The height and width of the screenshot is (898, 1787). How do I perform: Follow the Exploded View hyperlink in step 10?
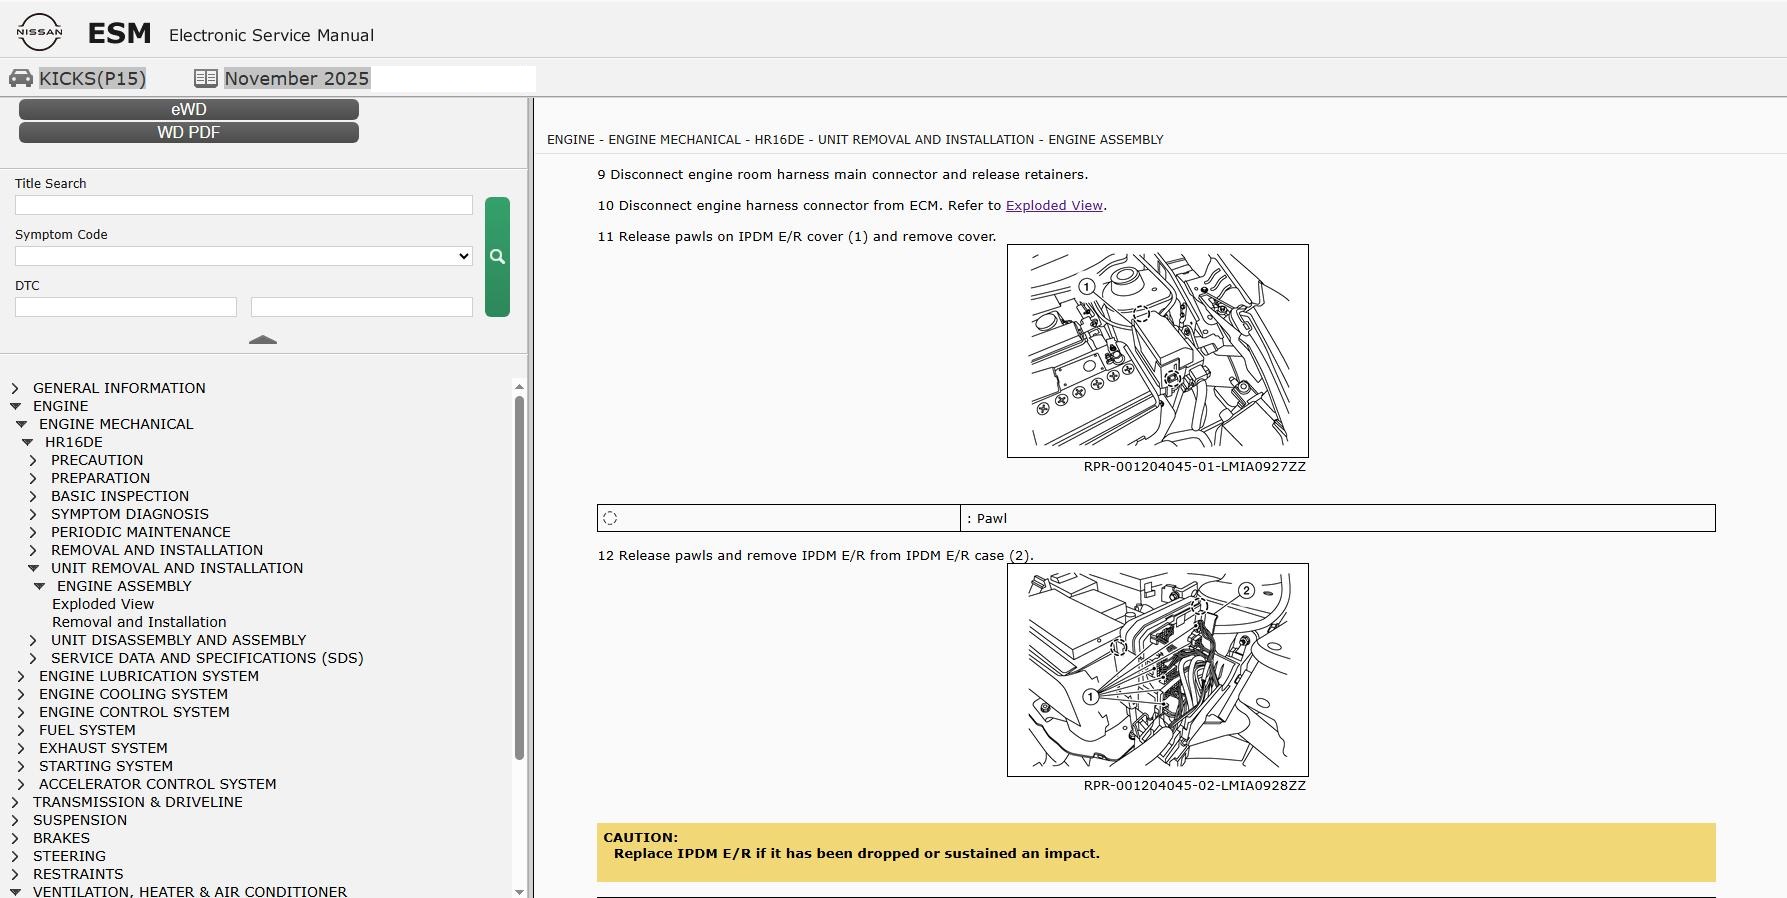coord(1054,205)
